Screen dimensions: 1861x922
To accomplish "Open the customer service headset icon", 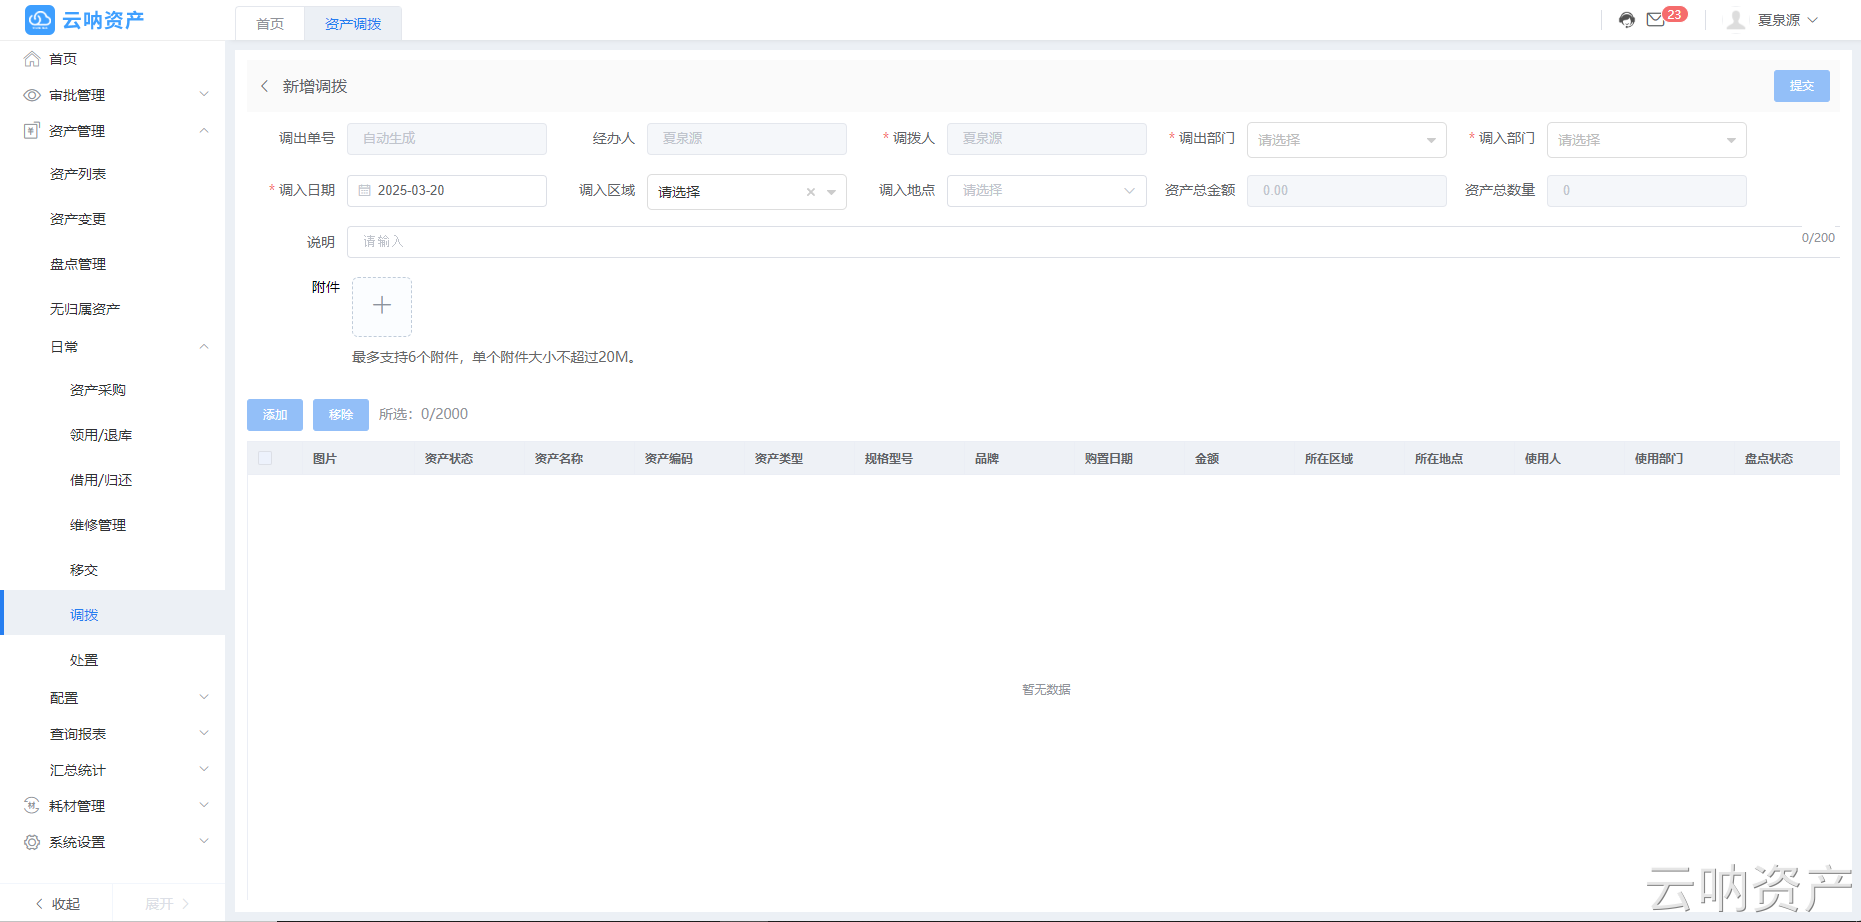I will pos(1627,20).
